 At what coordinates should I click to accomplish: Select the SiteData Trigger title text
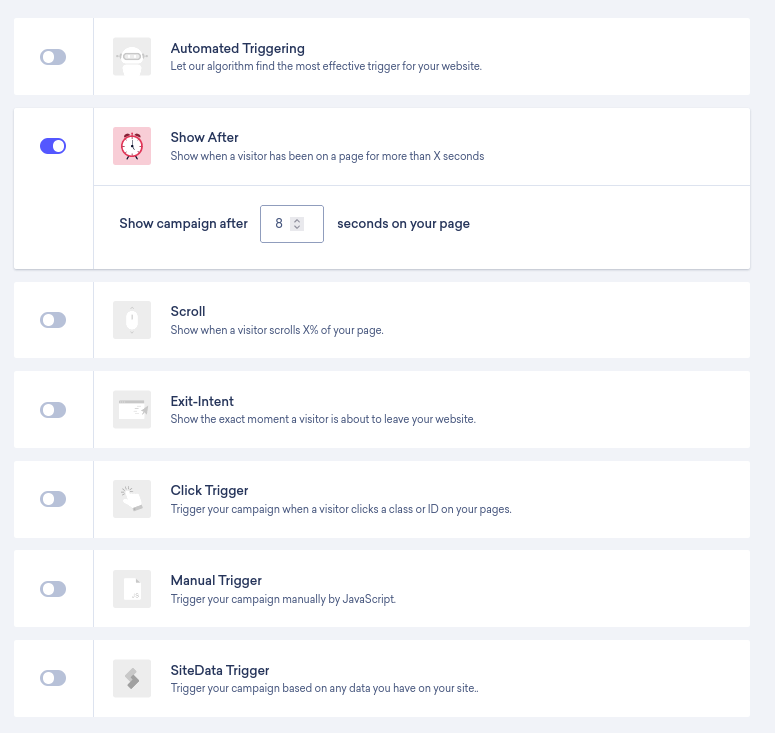[220, 670]
